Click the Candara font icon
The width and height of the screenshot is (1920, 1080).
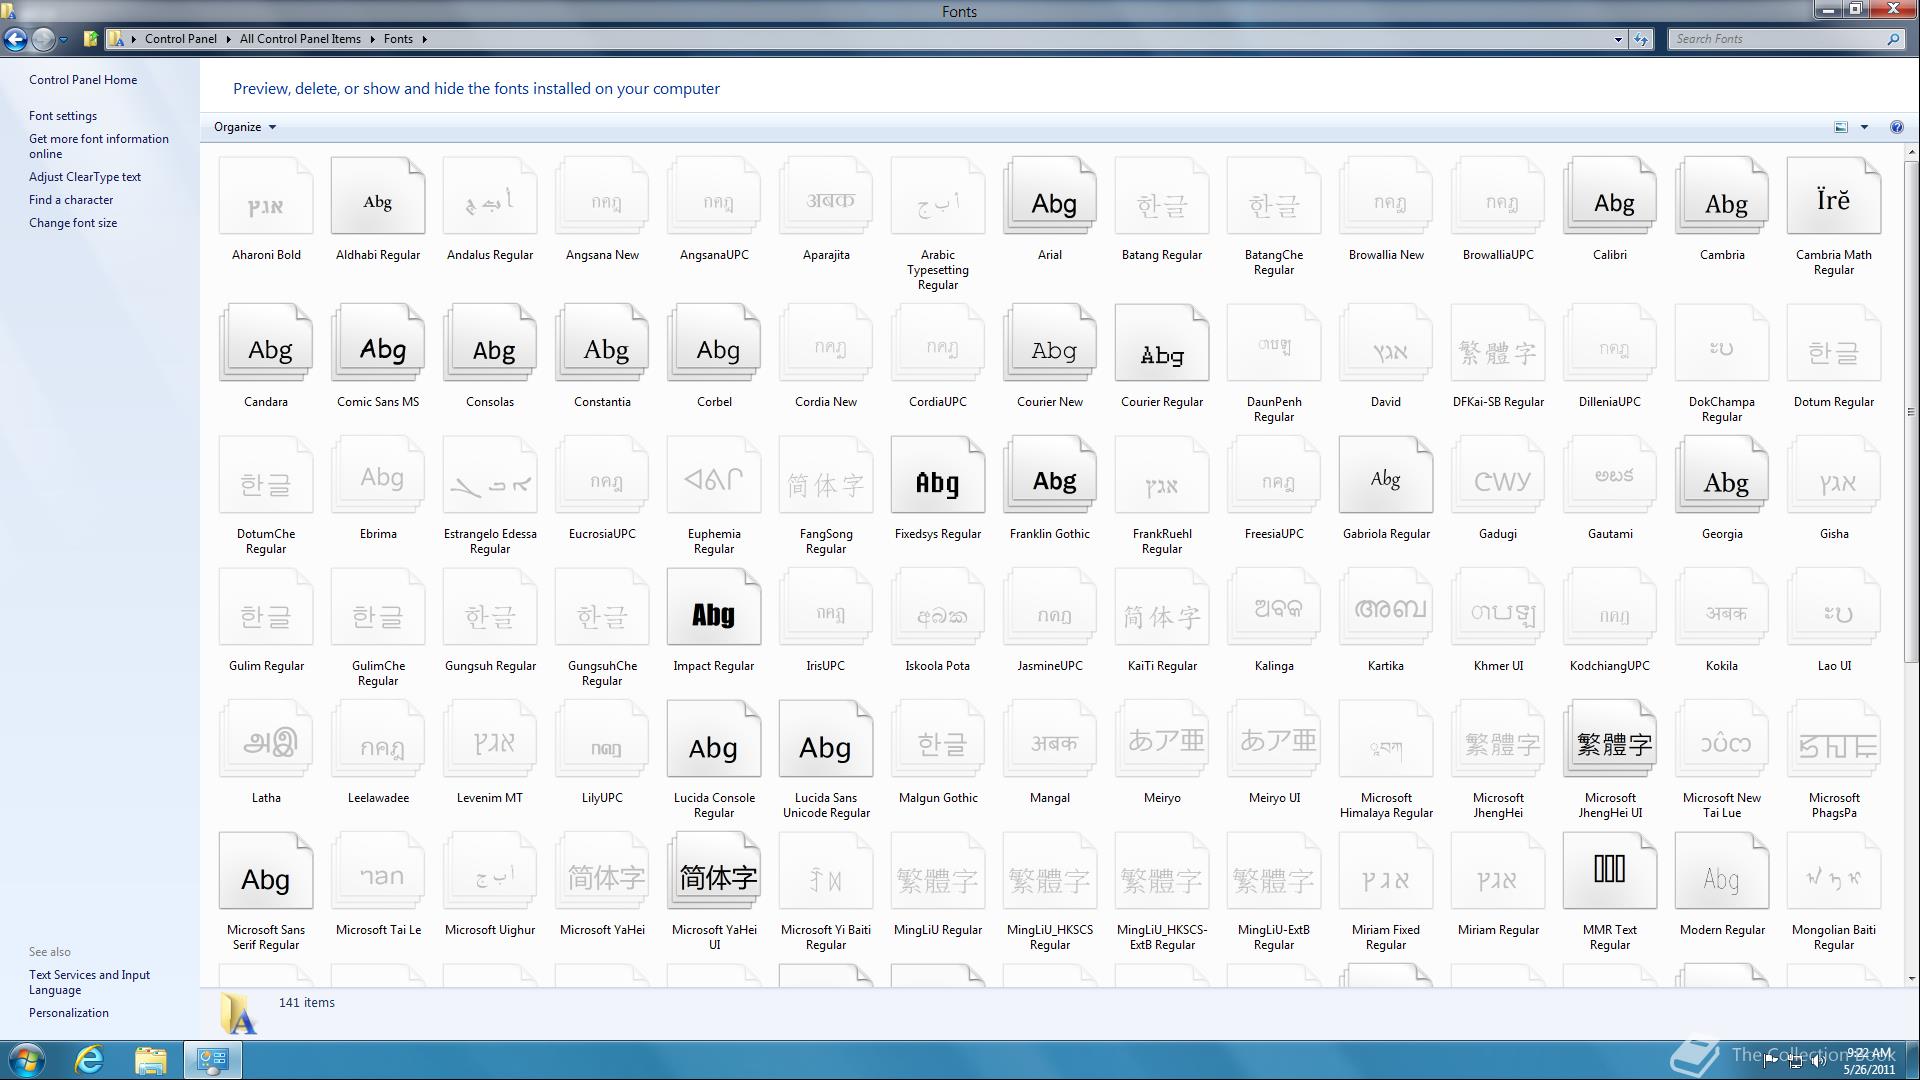coord(266,344)
